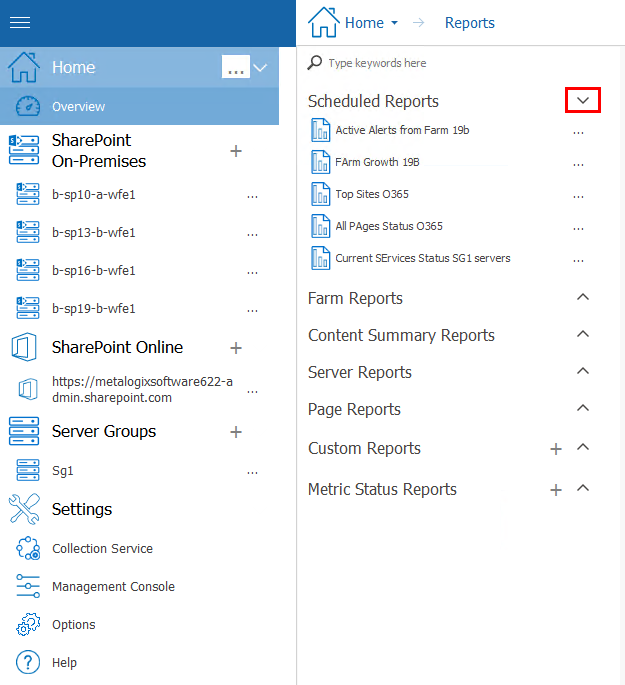Click the Home house icon in sidebar
This screenshot has width=625, height=685.
pos(24,67)
